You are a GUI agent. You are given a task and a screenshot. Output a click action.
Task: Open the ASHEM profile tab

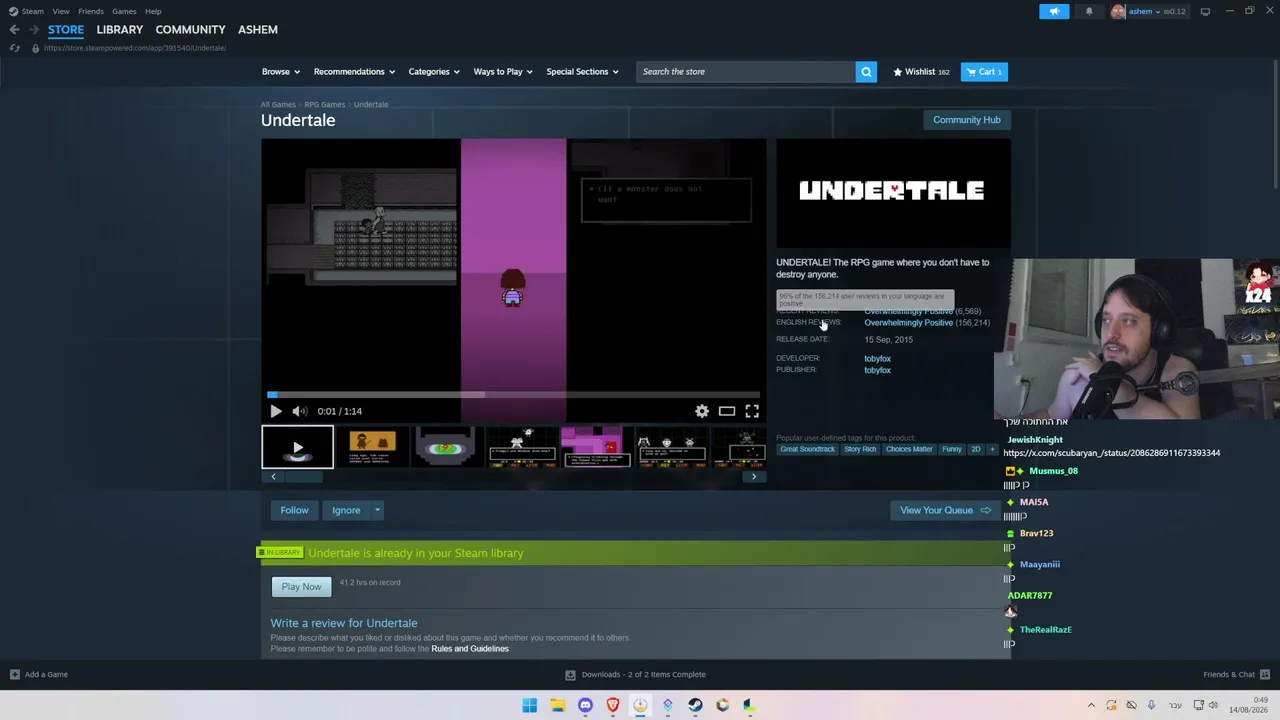click(x=258, y=30)
